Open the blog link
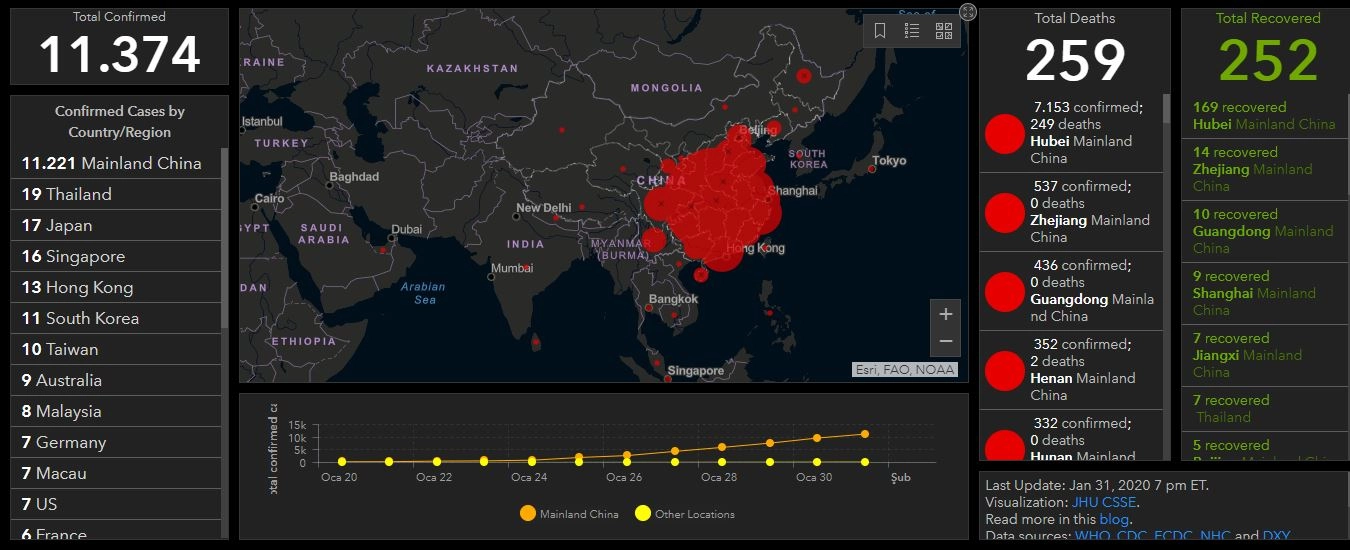This screenshot has width=1350, height=550. pos(1113,519)
